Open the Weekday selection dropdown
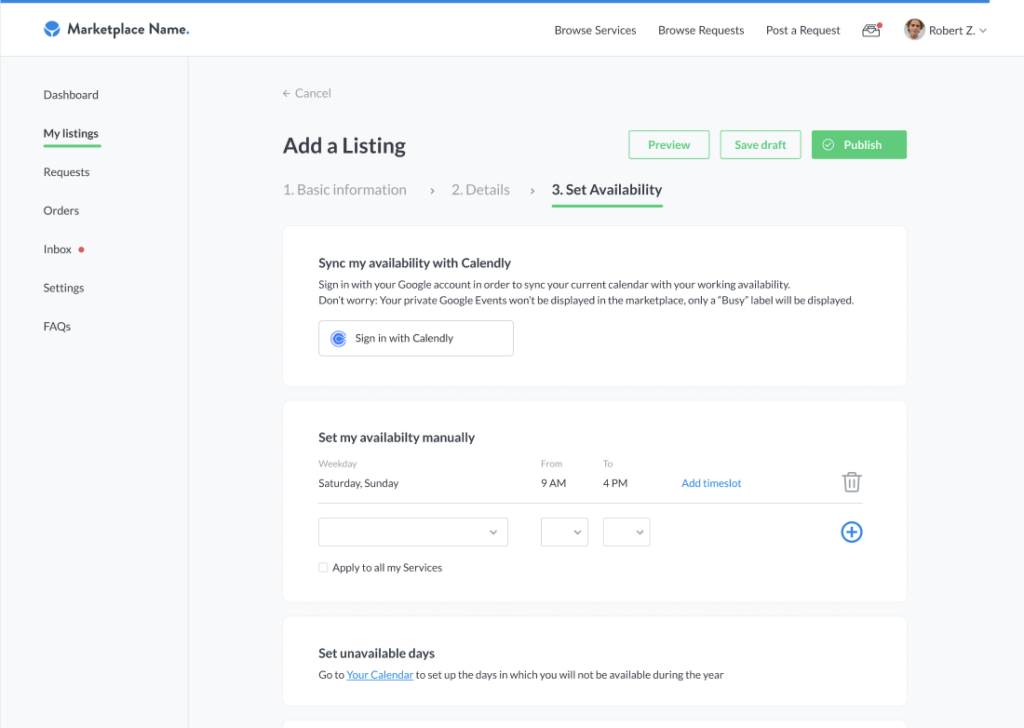This screenshot has height=728, width=1024. click(413, 532)
